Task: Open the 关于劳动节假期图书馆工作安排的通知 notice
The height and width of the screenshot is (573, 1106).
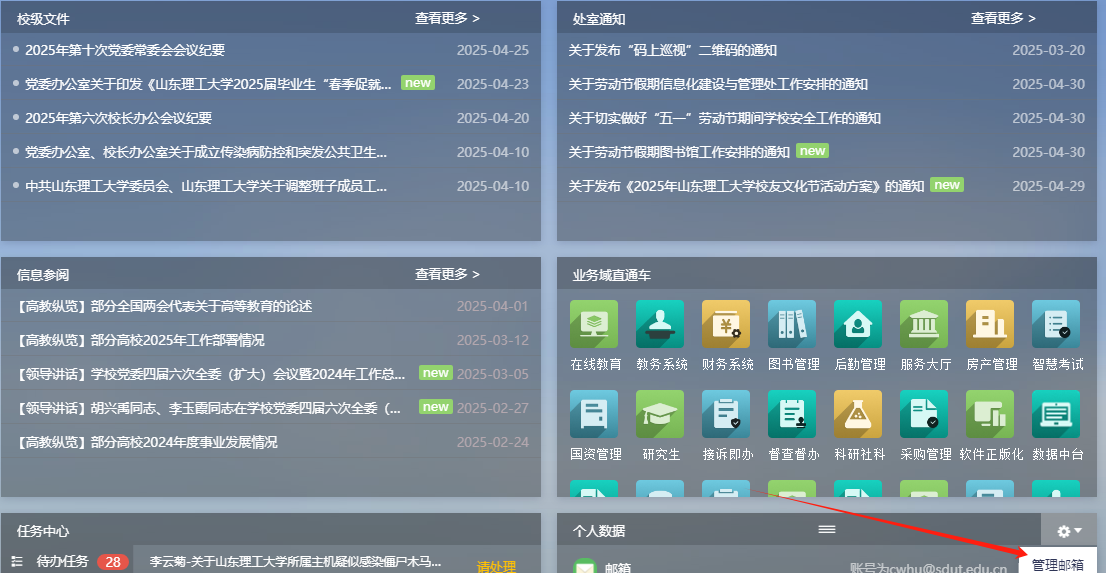Action: click(x=679, y=152)
